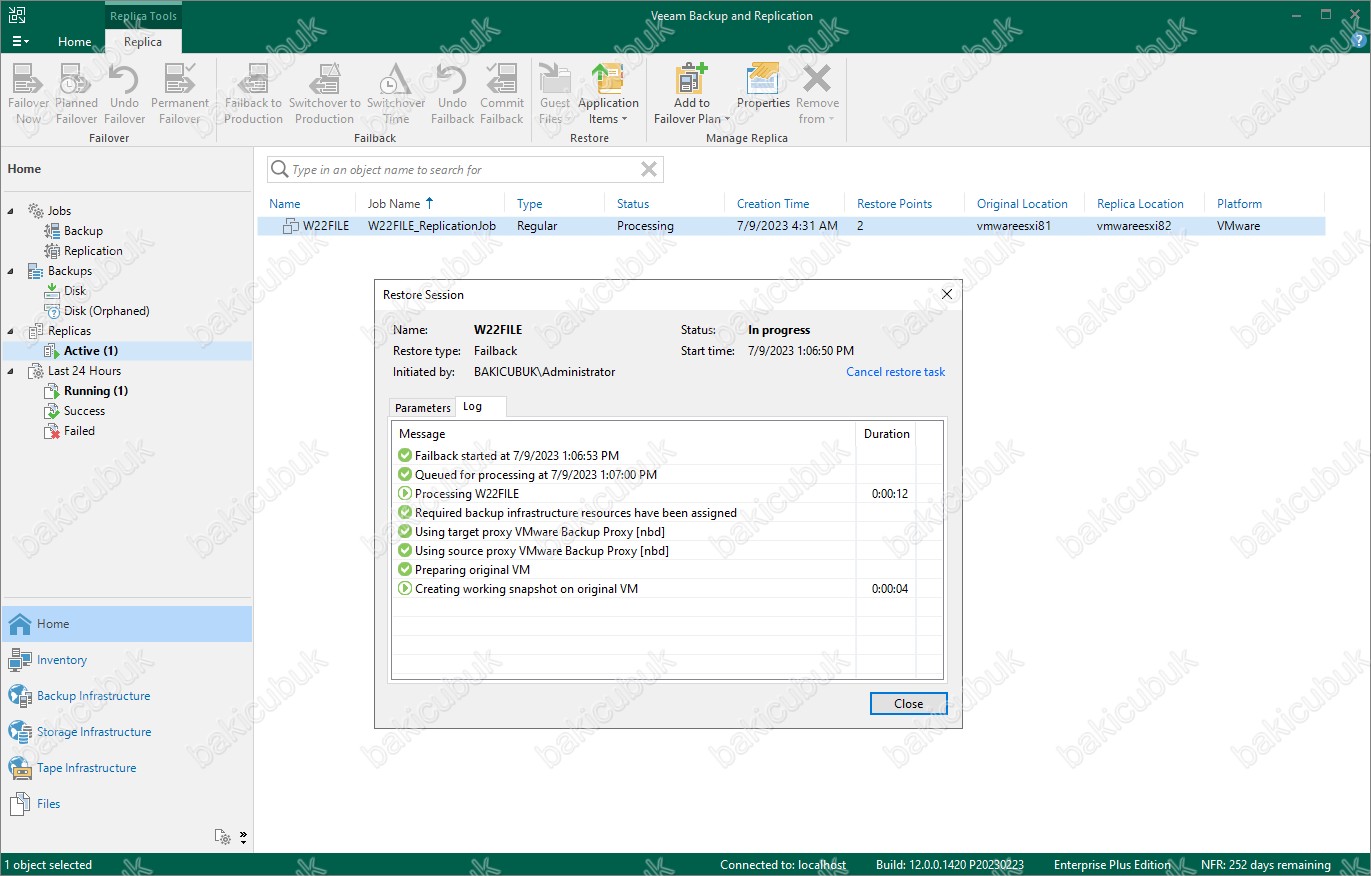The image size is (1371, 876).
Task: Click Cancel restore task link
Action: point(895,372)
